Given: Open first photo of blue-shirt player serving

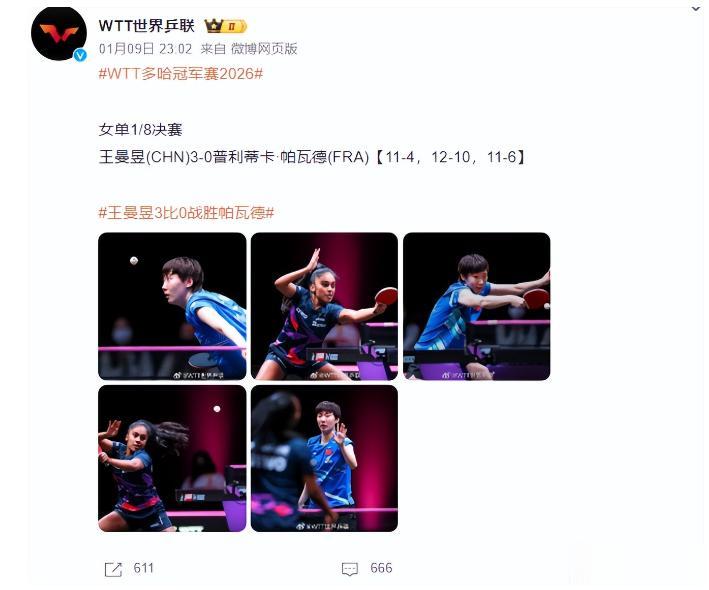Looking at the screenshot, I should click(x=172, y=306).
